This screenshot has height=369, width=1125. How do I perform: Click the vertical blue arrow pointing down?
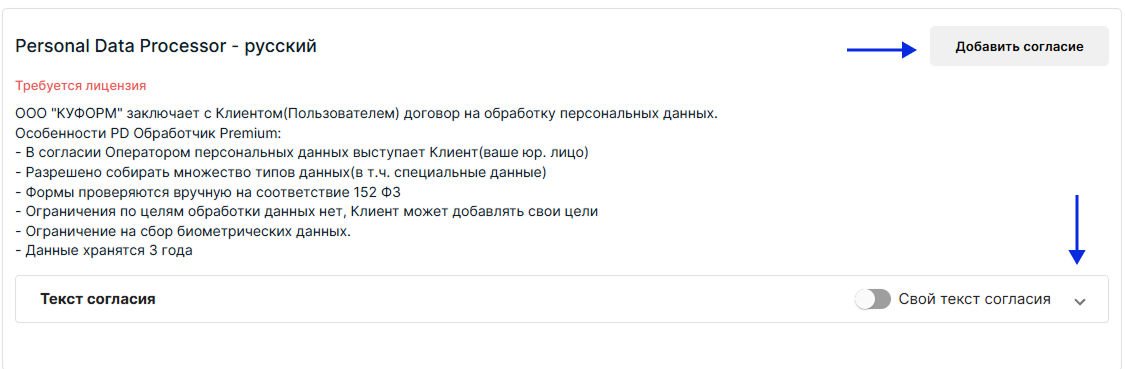(x=1076, y=230)
